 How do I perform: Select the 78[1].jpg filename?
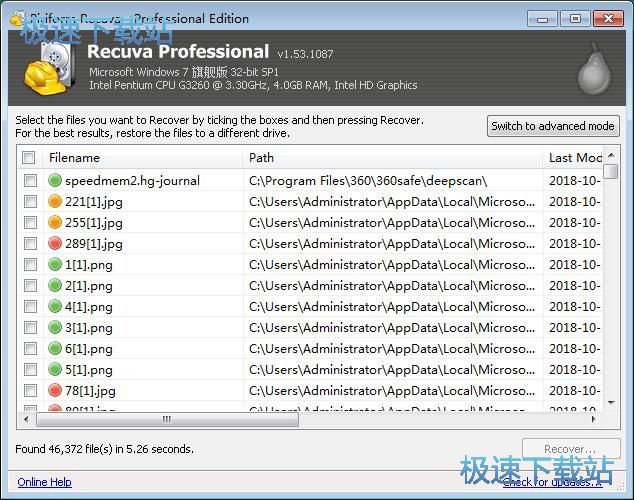tap(90, 391)
